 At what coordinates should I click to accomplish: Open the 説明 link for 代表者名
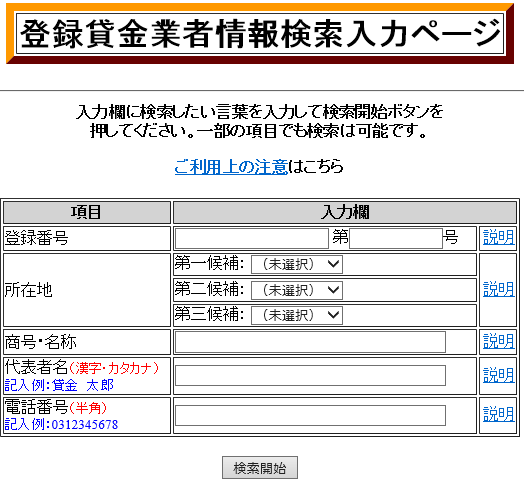[x=499, y=375]
